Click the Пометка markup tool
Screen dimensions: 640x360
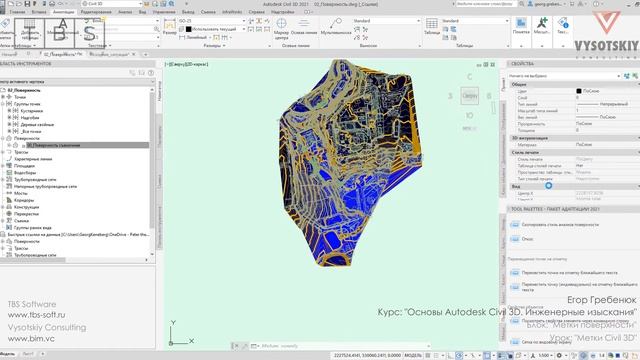[521, 26]
